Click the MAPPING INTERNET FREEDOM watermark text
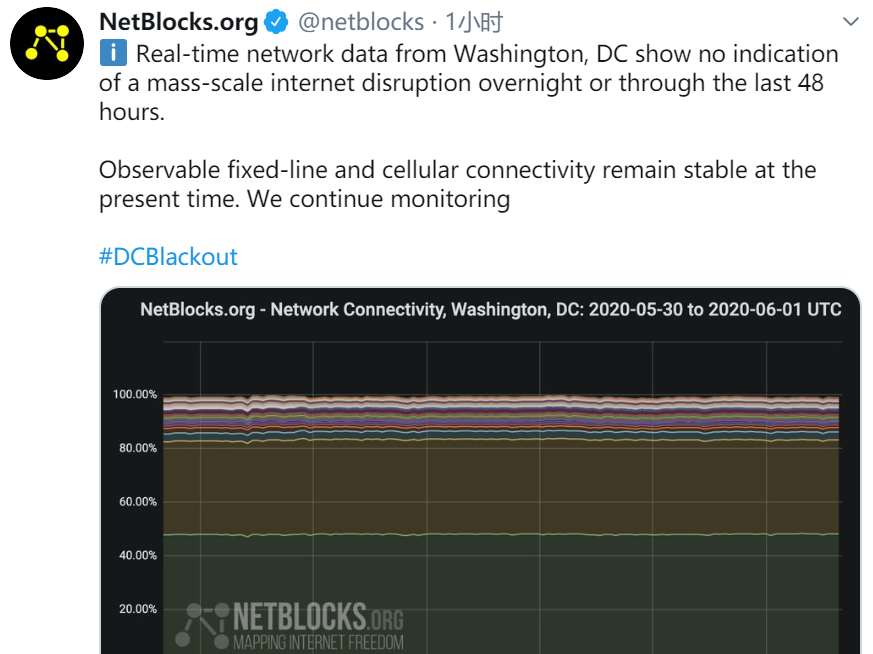Viewport: 873px width, 654px height. pyautogui.click(x=318, y=642)
